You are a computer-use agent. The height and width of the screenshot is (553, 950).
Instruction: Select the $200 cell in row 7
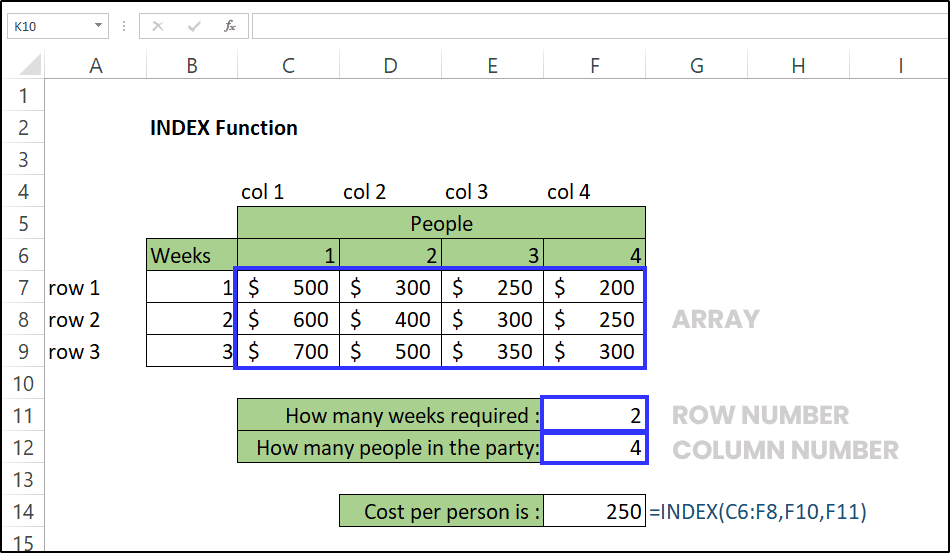pyautogui.click(x=594, y=287)
